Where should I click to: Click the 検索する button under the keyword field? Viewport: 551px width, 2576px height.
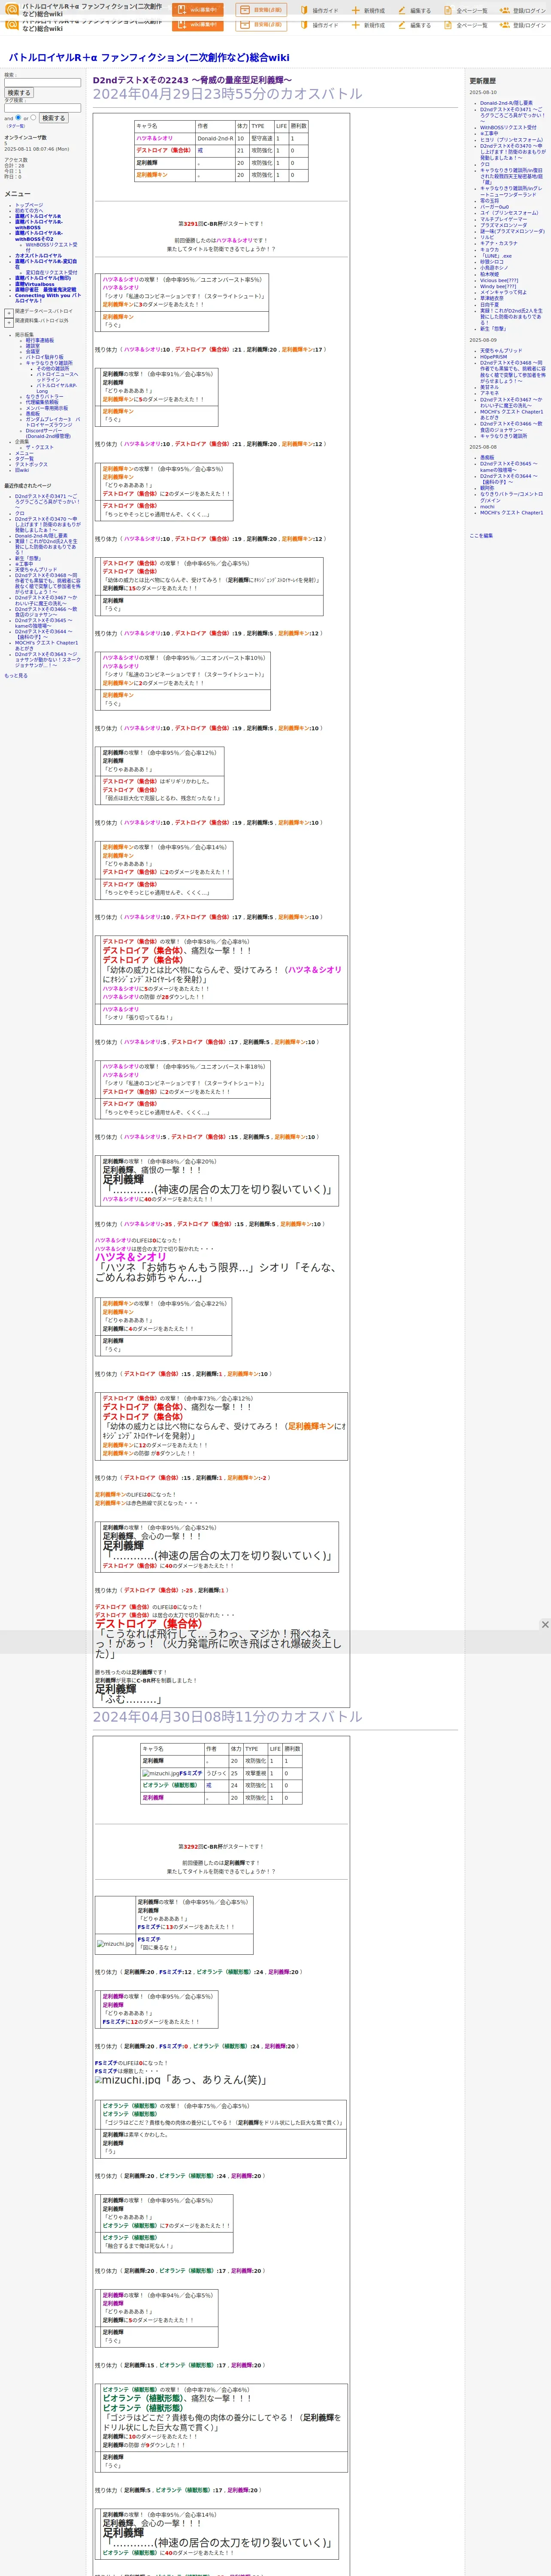19,93
